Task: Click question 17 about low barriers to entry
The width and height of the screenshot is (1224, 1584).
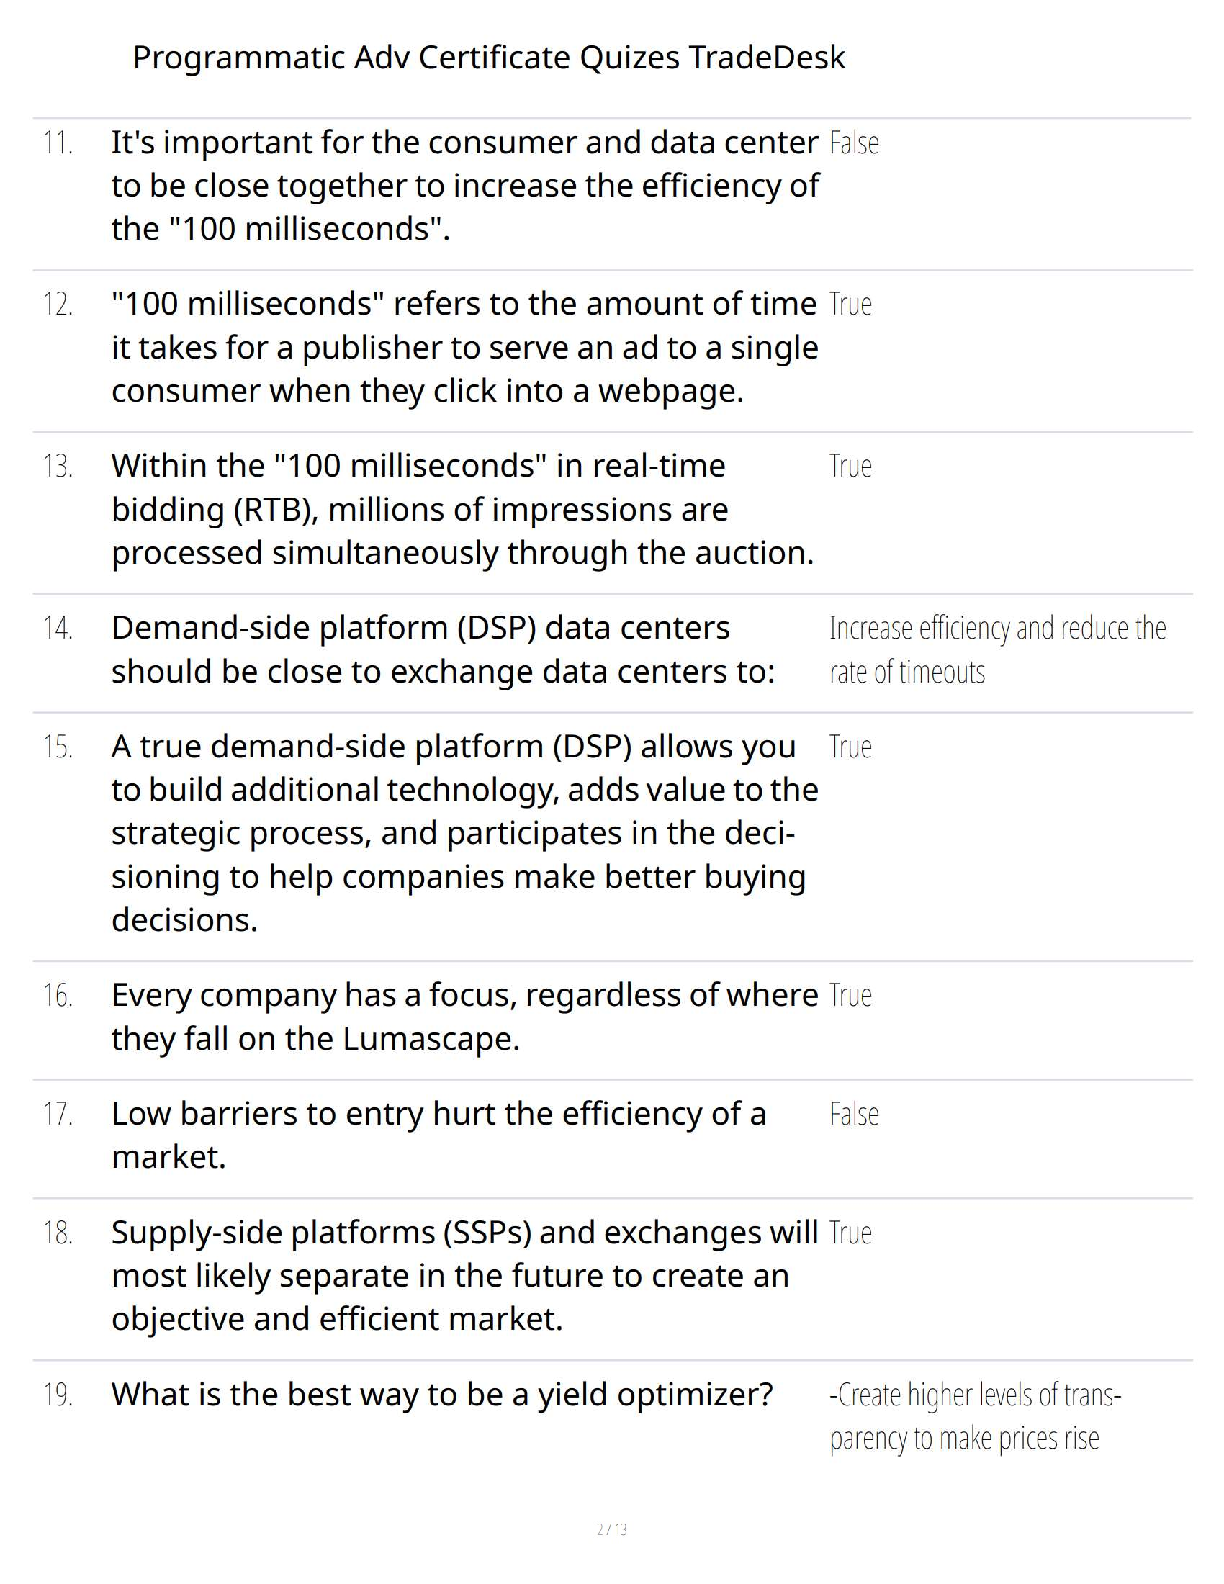Action: pos(438,1135)
